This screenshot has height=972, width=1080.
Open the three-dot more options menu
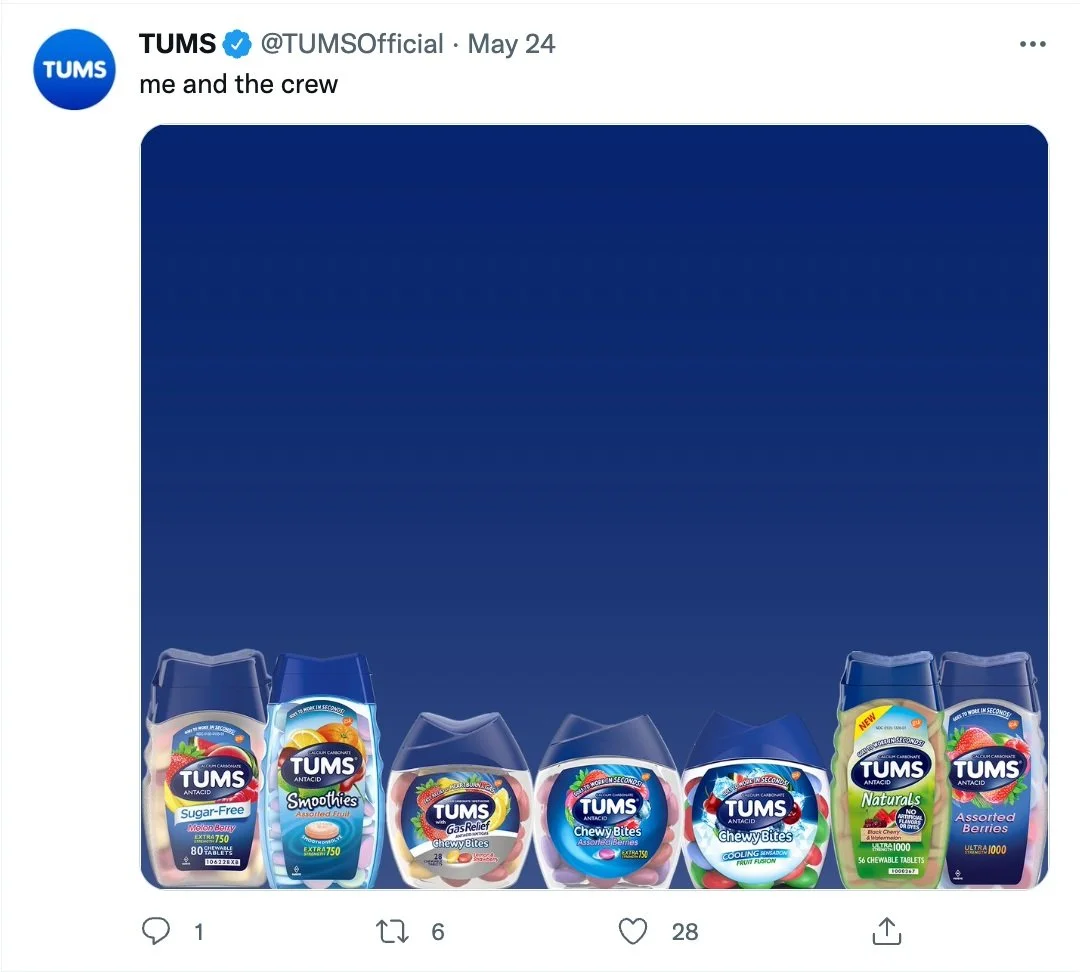pos(1032,44)
